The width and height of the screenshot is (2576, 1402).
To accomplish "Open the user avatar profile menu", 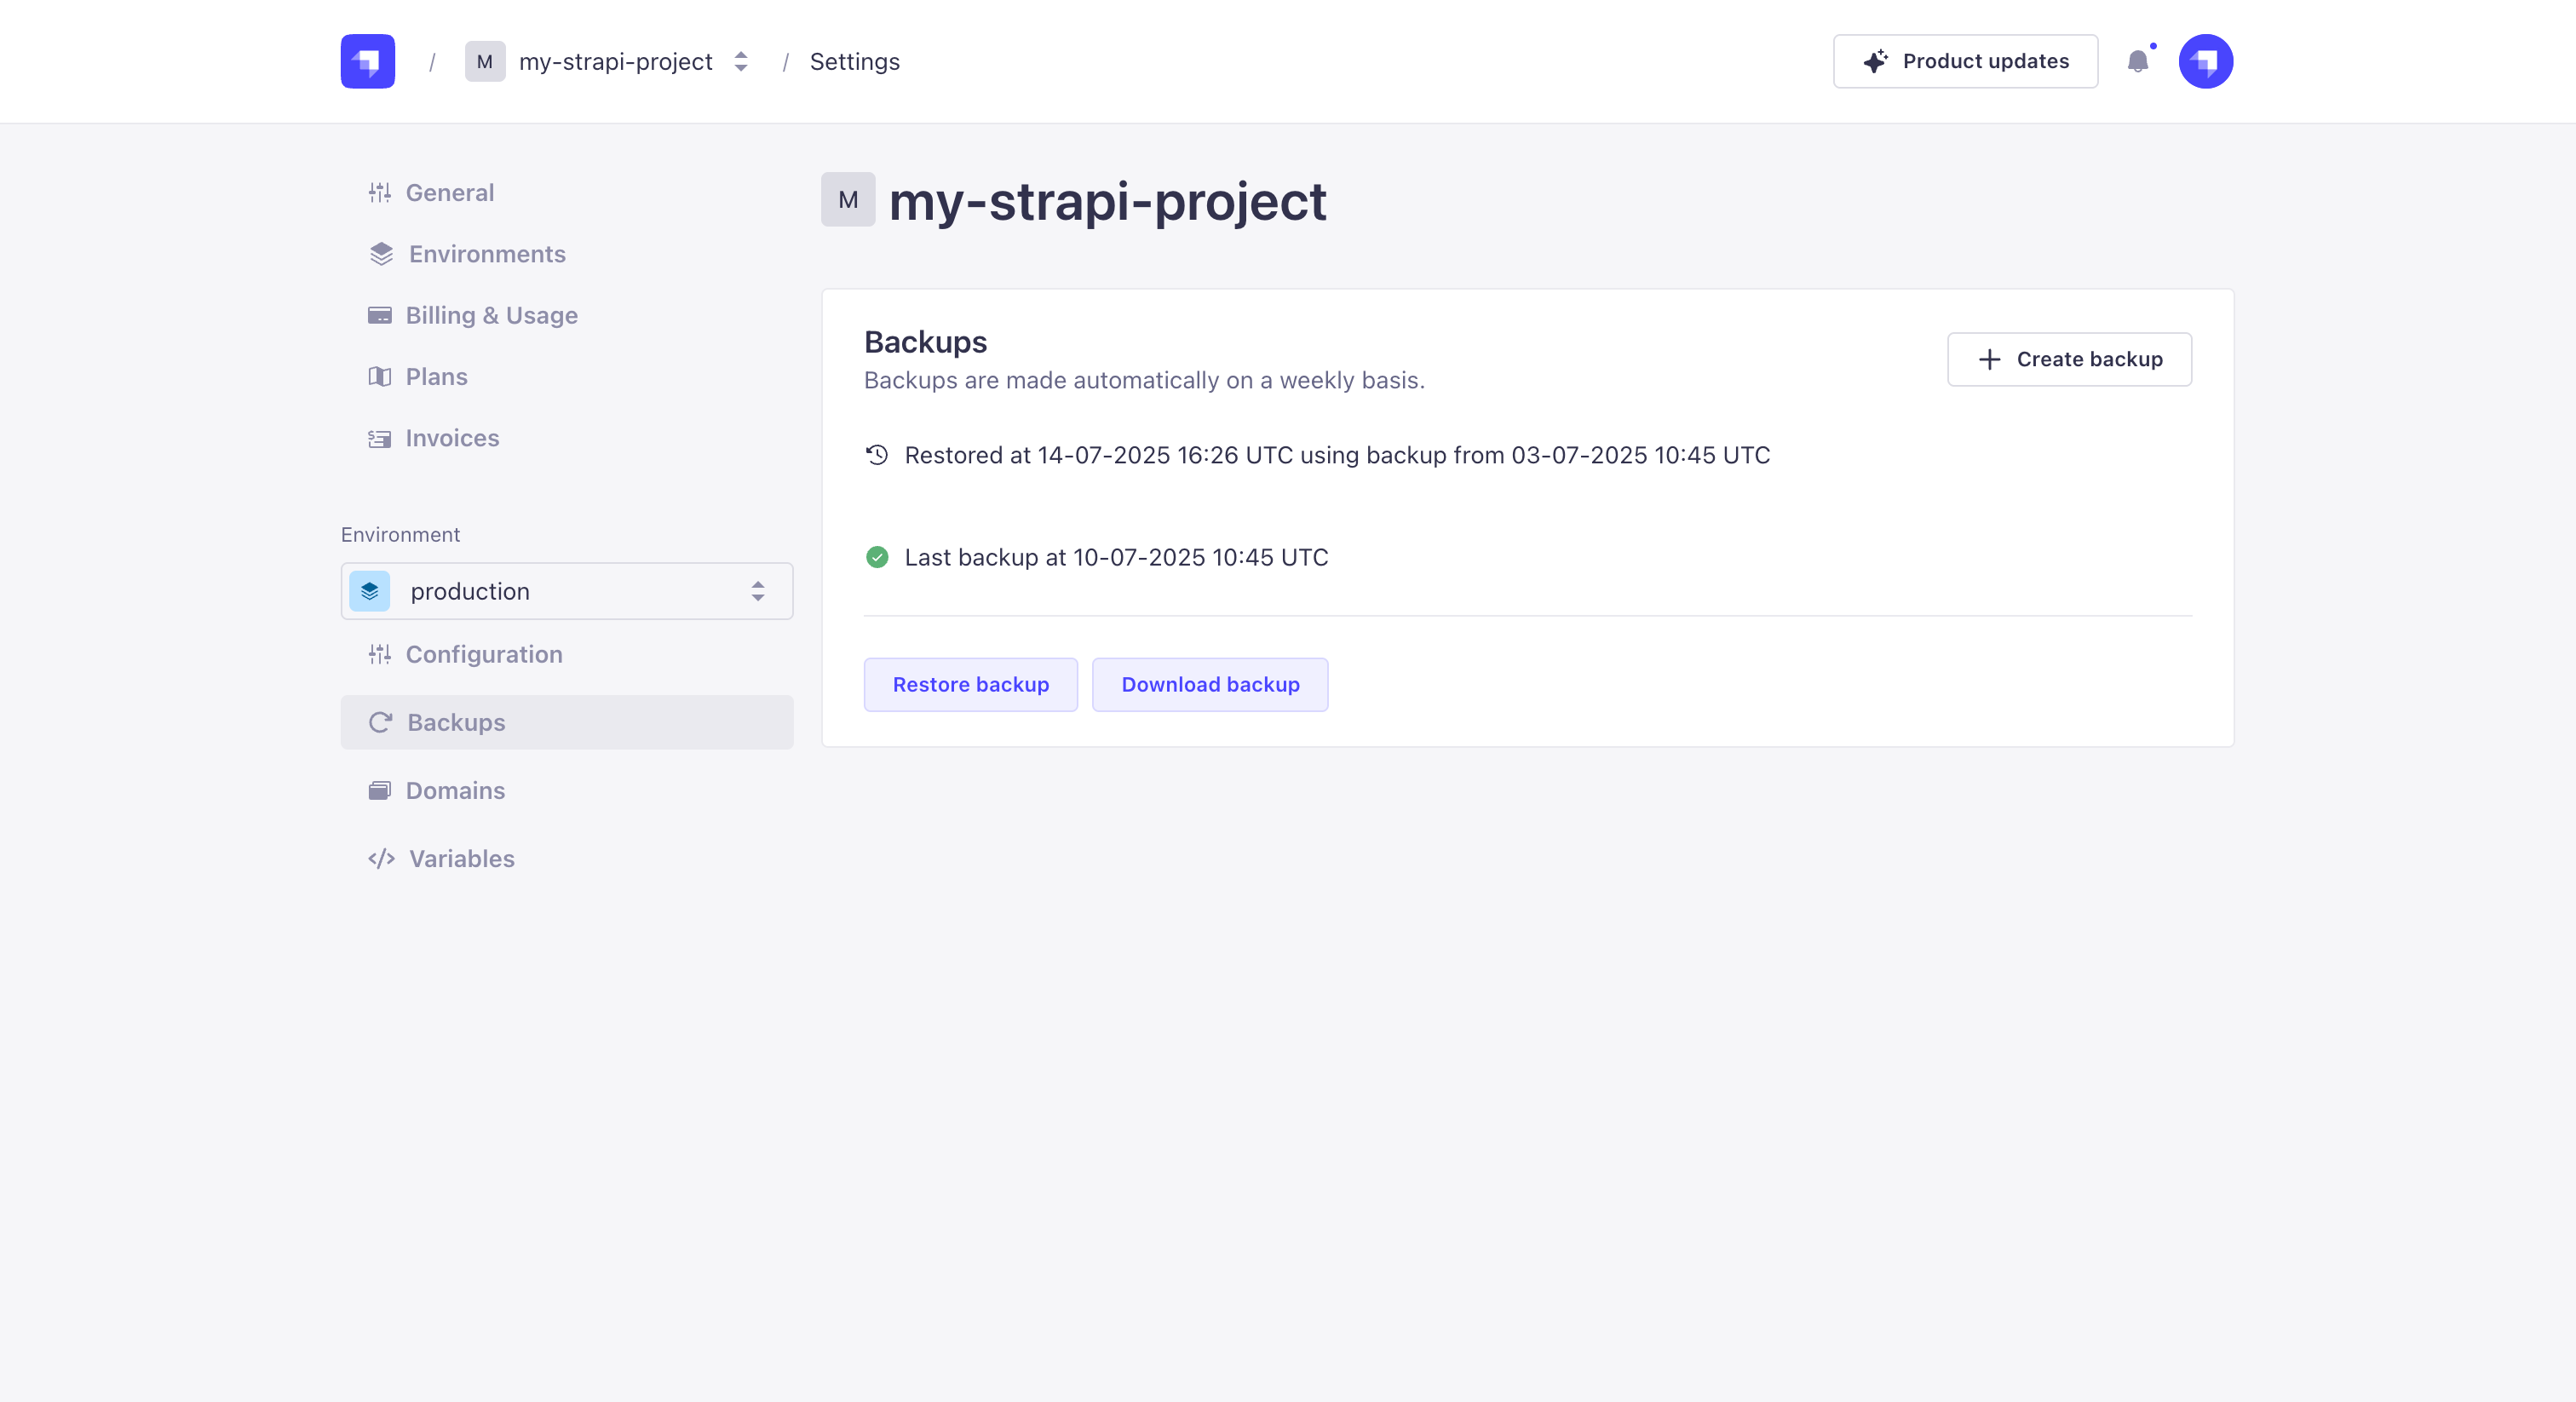I will [2205, 61].
